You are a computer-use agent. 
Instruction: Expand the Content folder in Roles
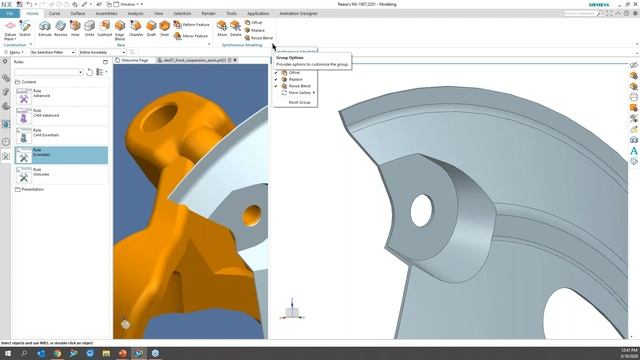coord(25,82)
